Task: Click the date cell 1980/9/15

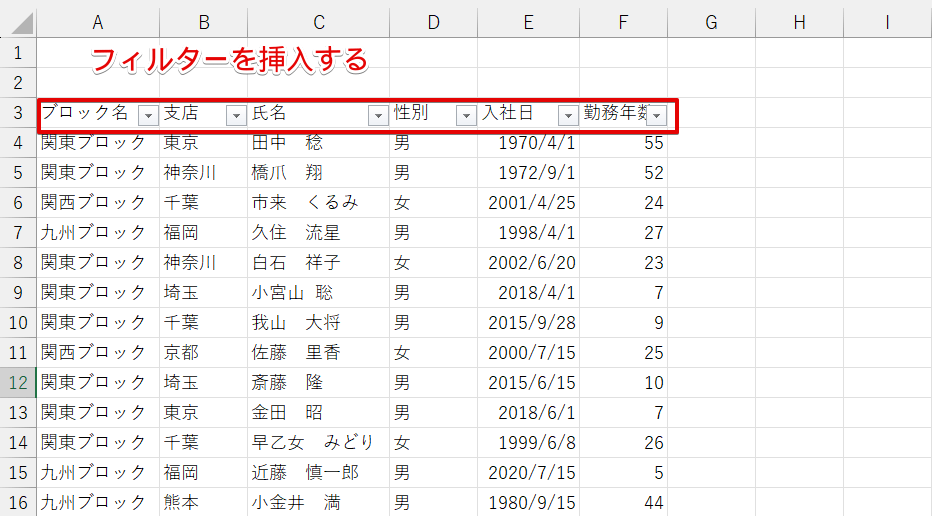Action: point(528,502)
